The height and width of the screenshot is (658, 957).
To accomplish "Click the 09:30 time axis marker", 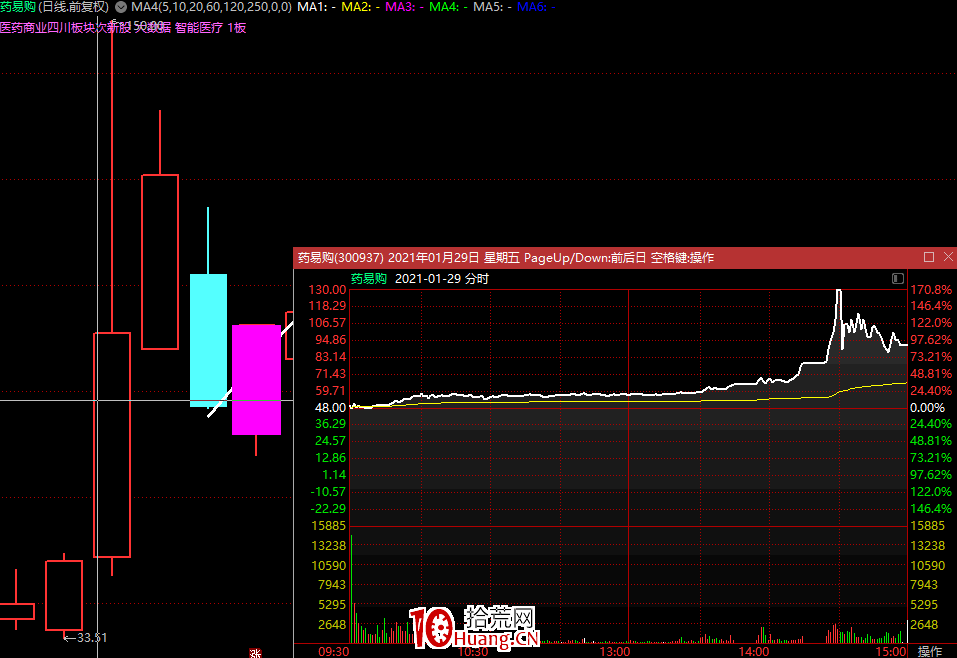I will click(x=333, y=651).
